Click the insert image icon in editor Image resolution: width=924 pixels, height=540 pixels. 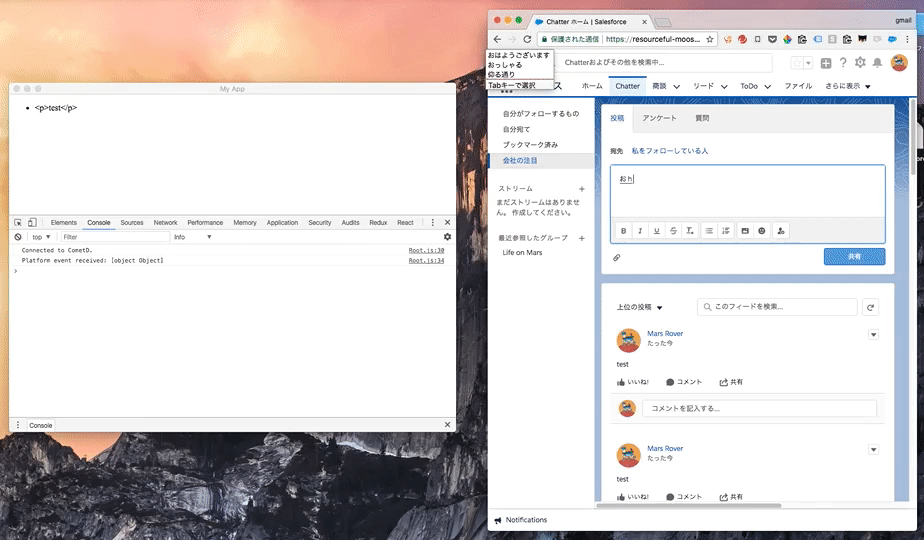click(745, 231)
